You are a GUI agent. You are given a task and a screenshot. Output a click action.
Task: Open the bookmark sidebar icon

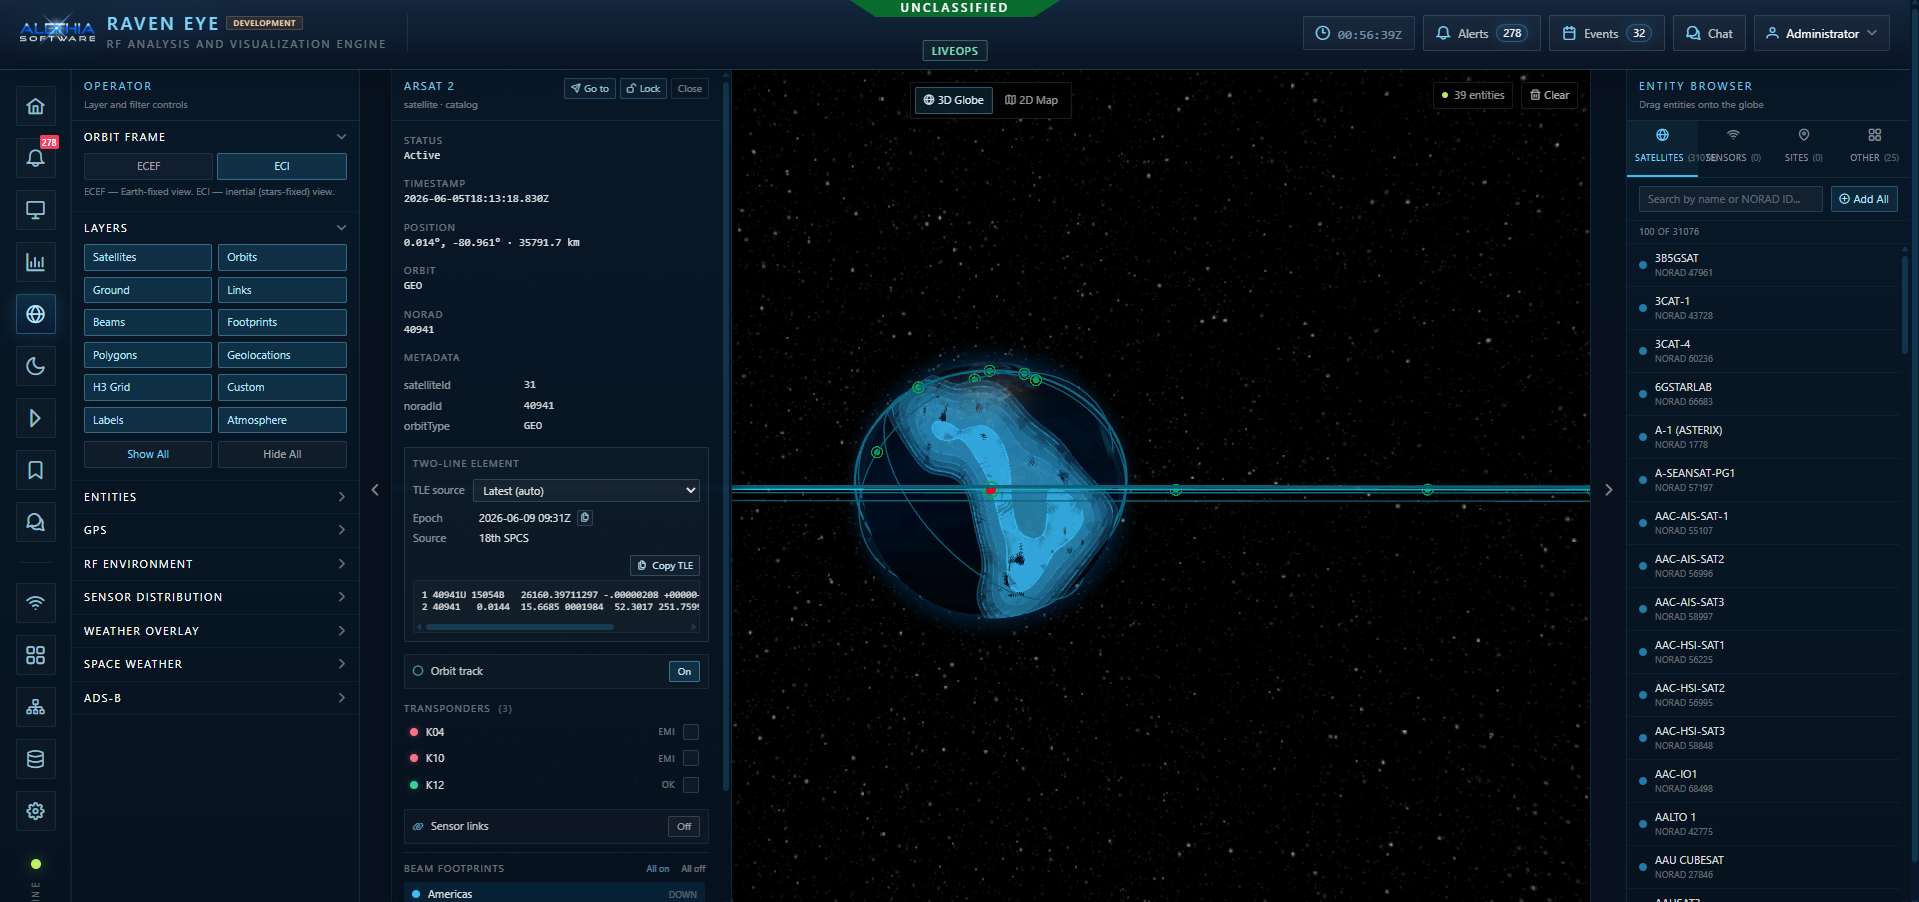tap(35, 470)
